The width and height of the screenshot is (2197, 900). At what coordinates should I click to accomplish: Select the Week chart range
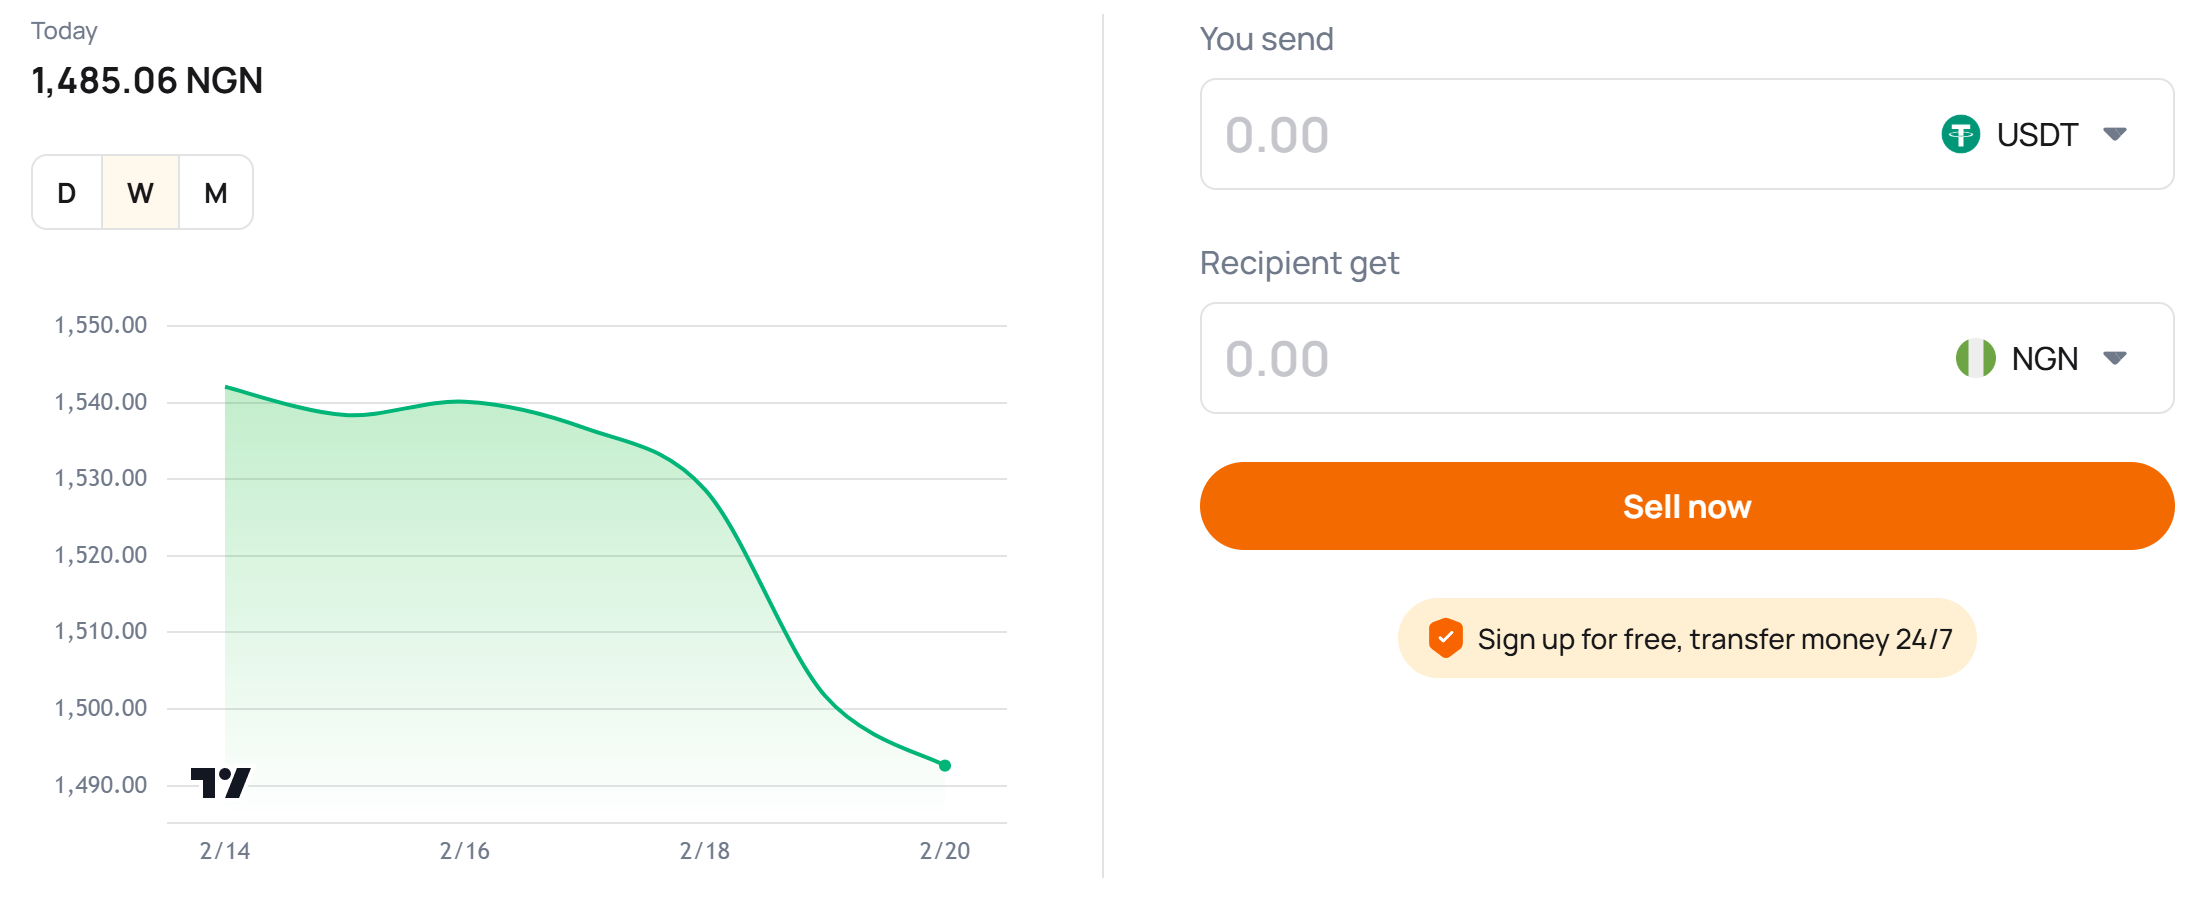click(x=140, y=193)
